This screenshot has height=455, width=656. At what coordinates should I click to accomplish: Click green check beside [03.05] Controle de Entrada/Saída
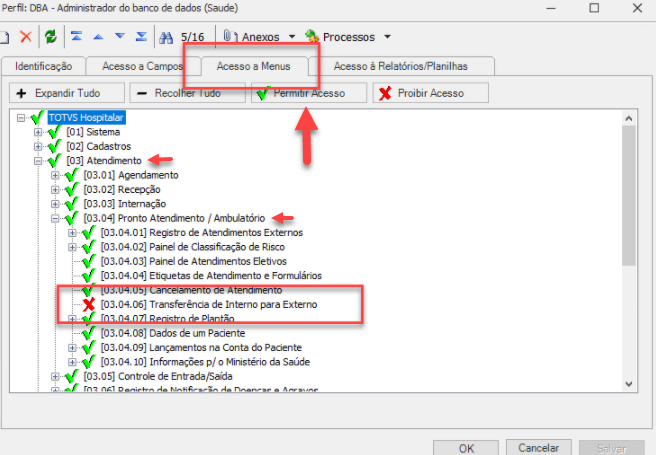point(72,376)
